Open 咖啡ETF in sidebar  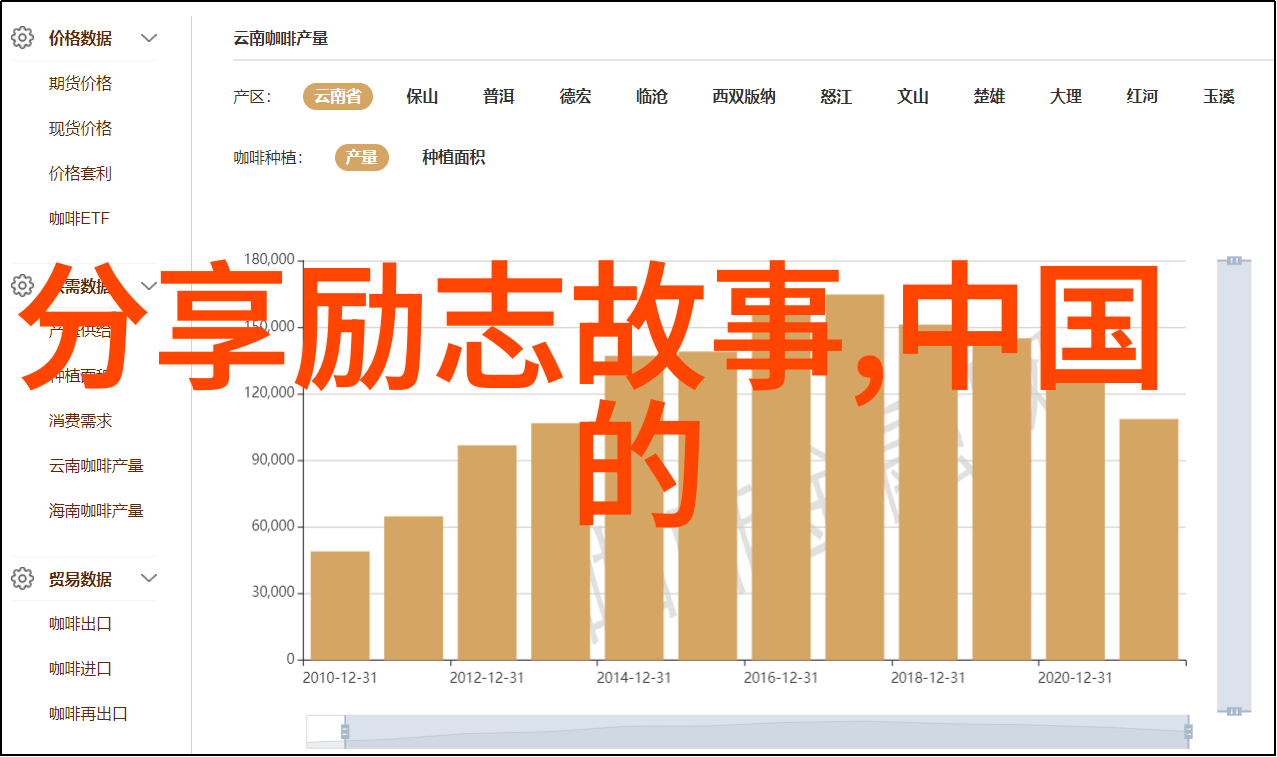(80, 218)
